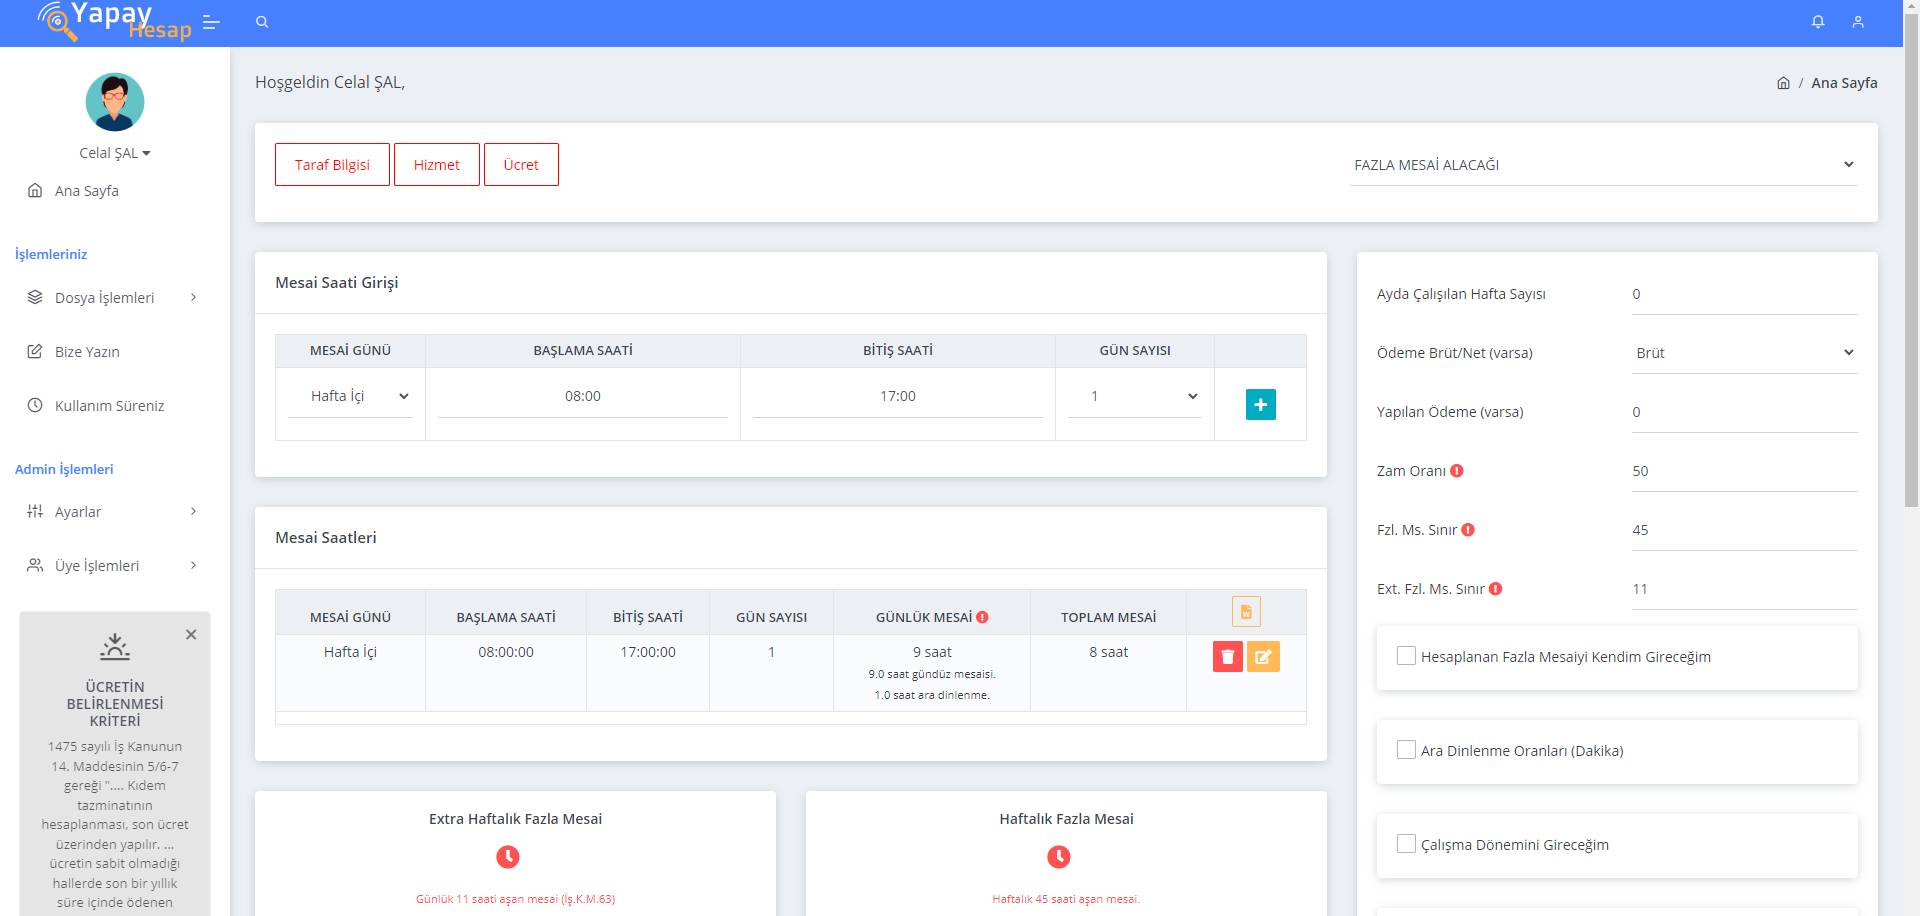The height and width of the screenshot is (916, 1920).
Task: Open the Ödeme Brüt/Net dropdown
Action: 1744,353
